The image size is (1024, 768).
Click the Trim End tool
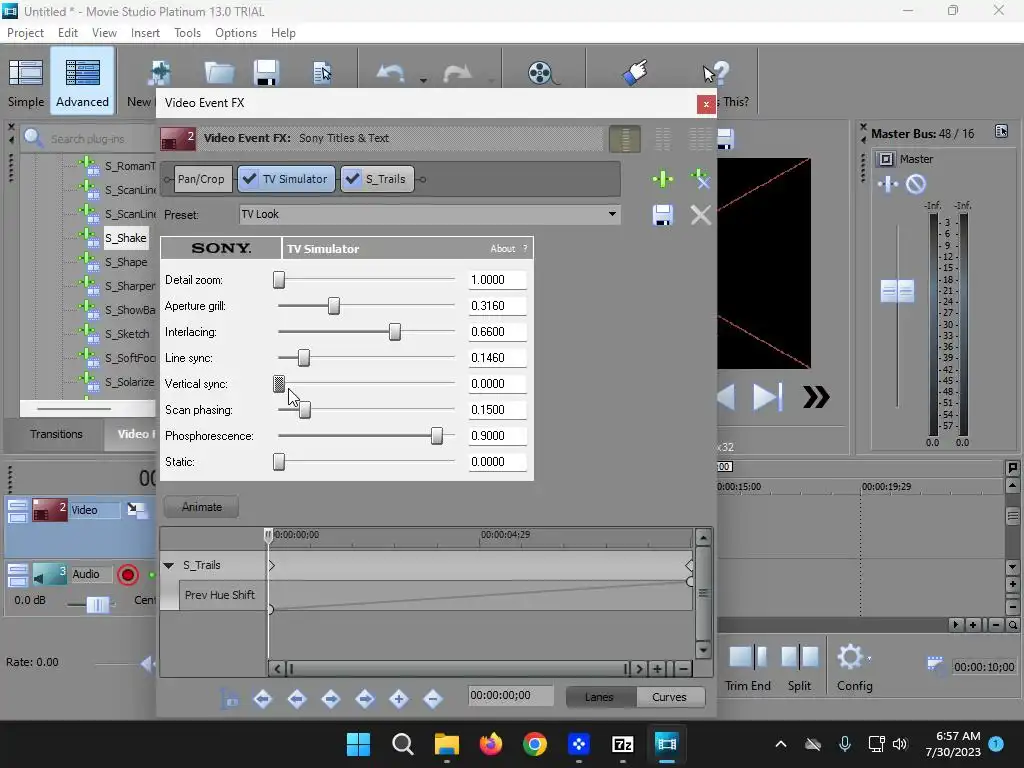(x=748, y=667)
